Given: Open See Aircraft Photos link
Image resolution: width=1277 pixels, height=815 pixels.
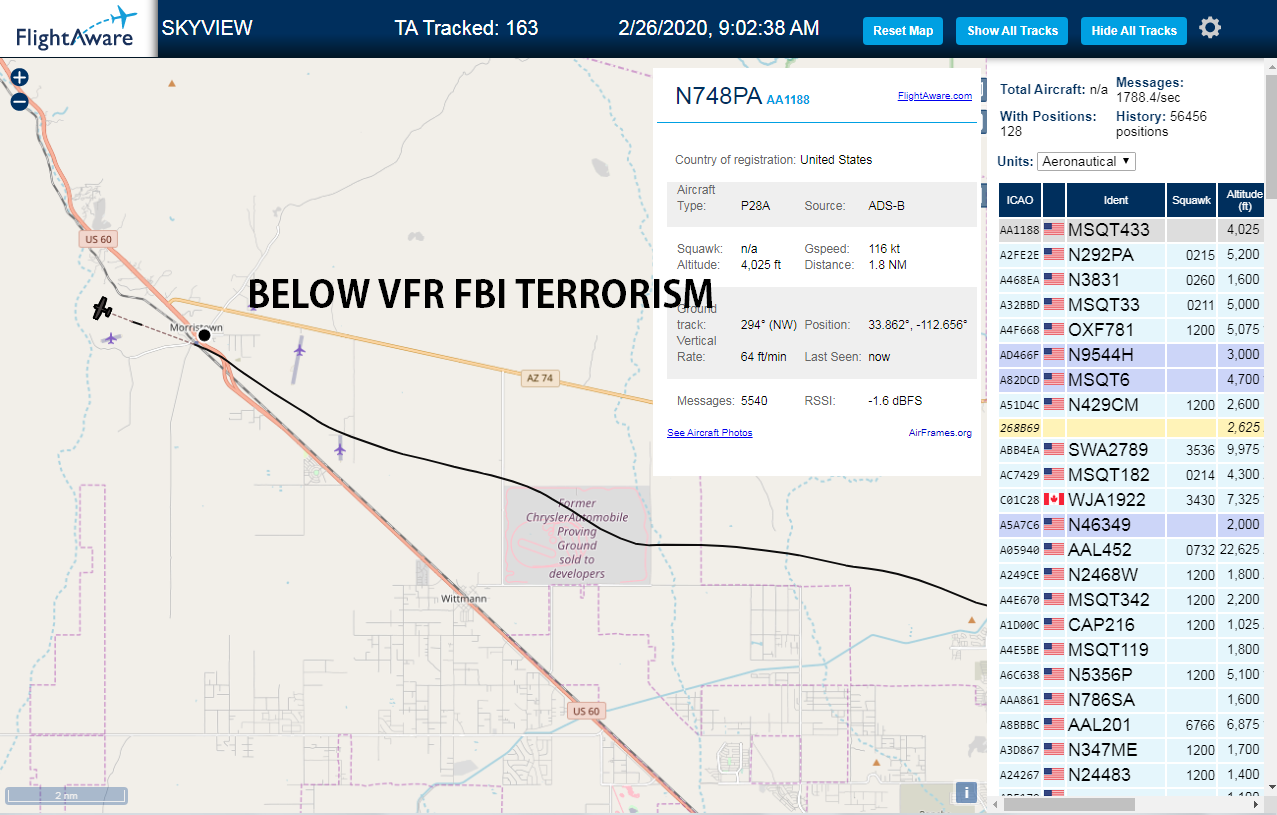Looking at the screenshot, I should click(710, 433).
